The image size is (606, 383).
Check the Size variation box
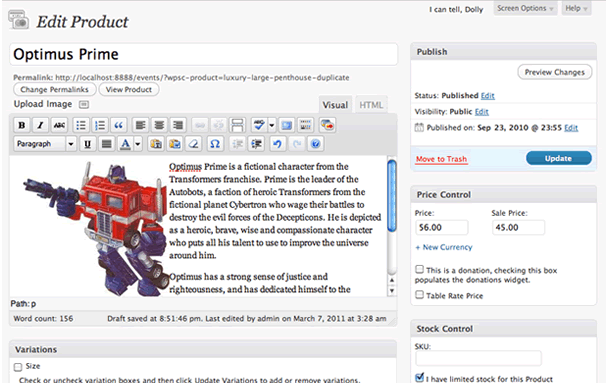tap(18, 367)
